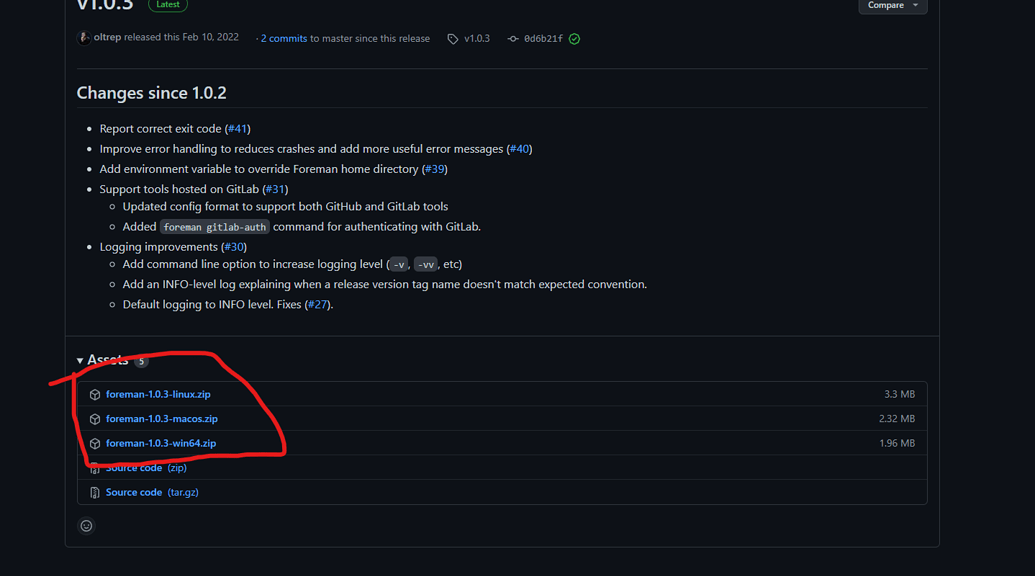
Task: Click the Changes since 1.0.2 heading
Action: pos(152,93)
